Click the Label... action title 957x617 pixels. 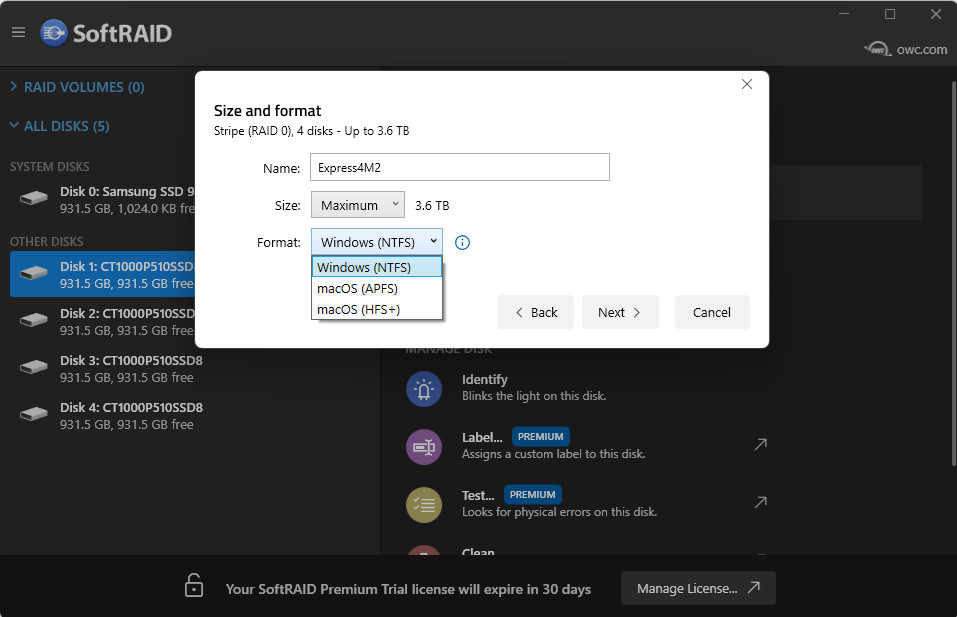482,438
